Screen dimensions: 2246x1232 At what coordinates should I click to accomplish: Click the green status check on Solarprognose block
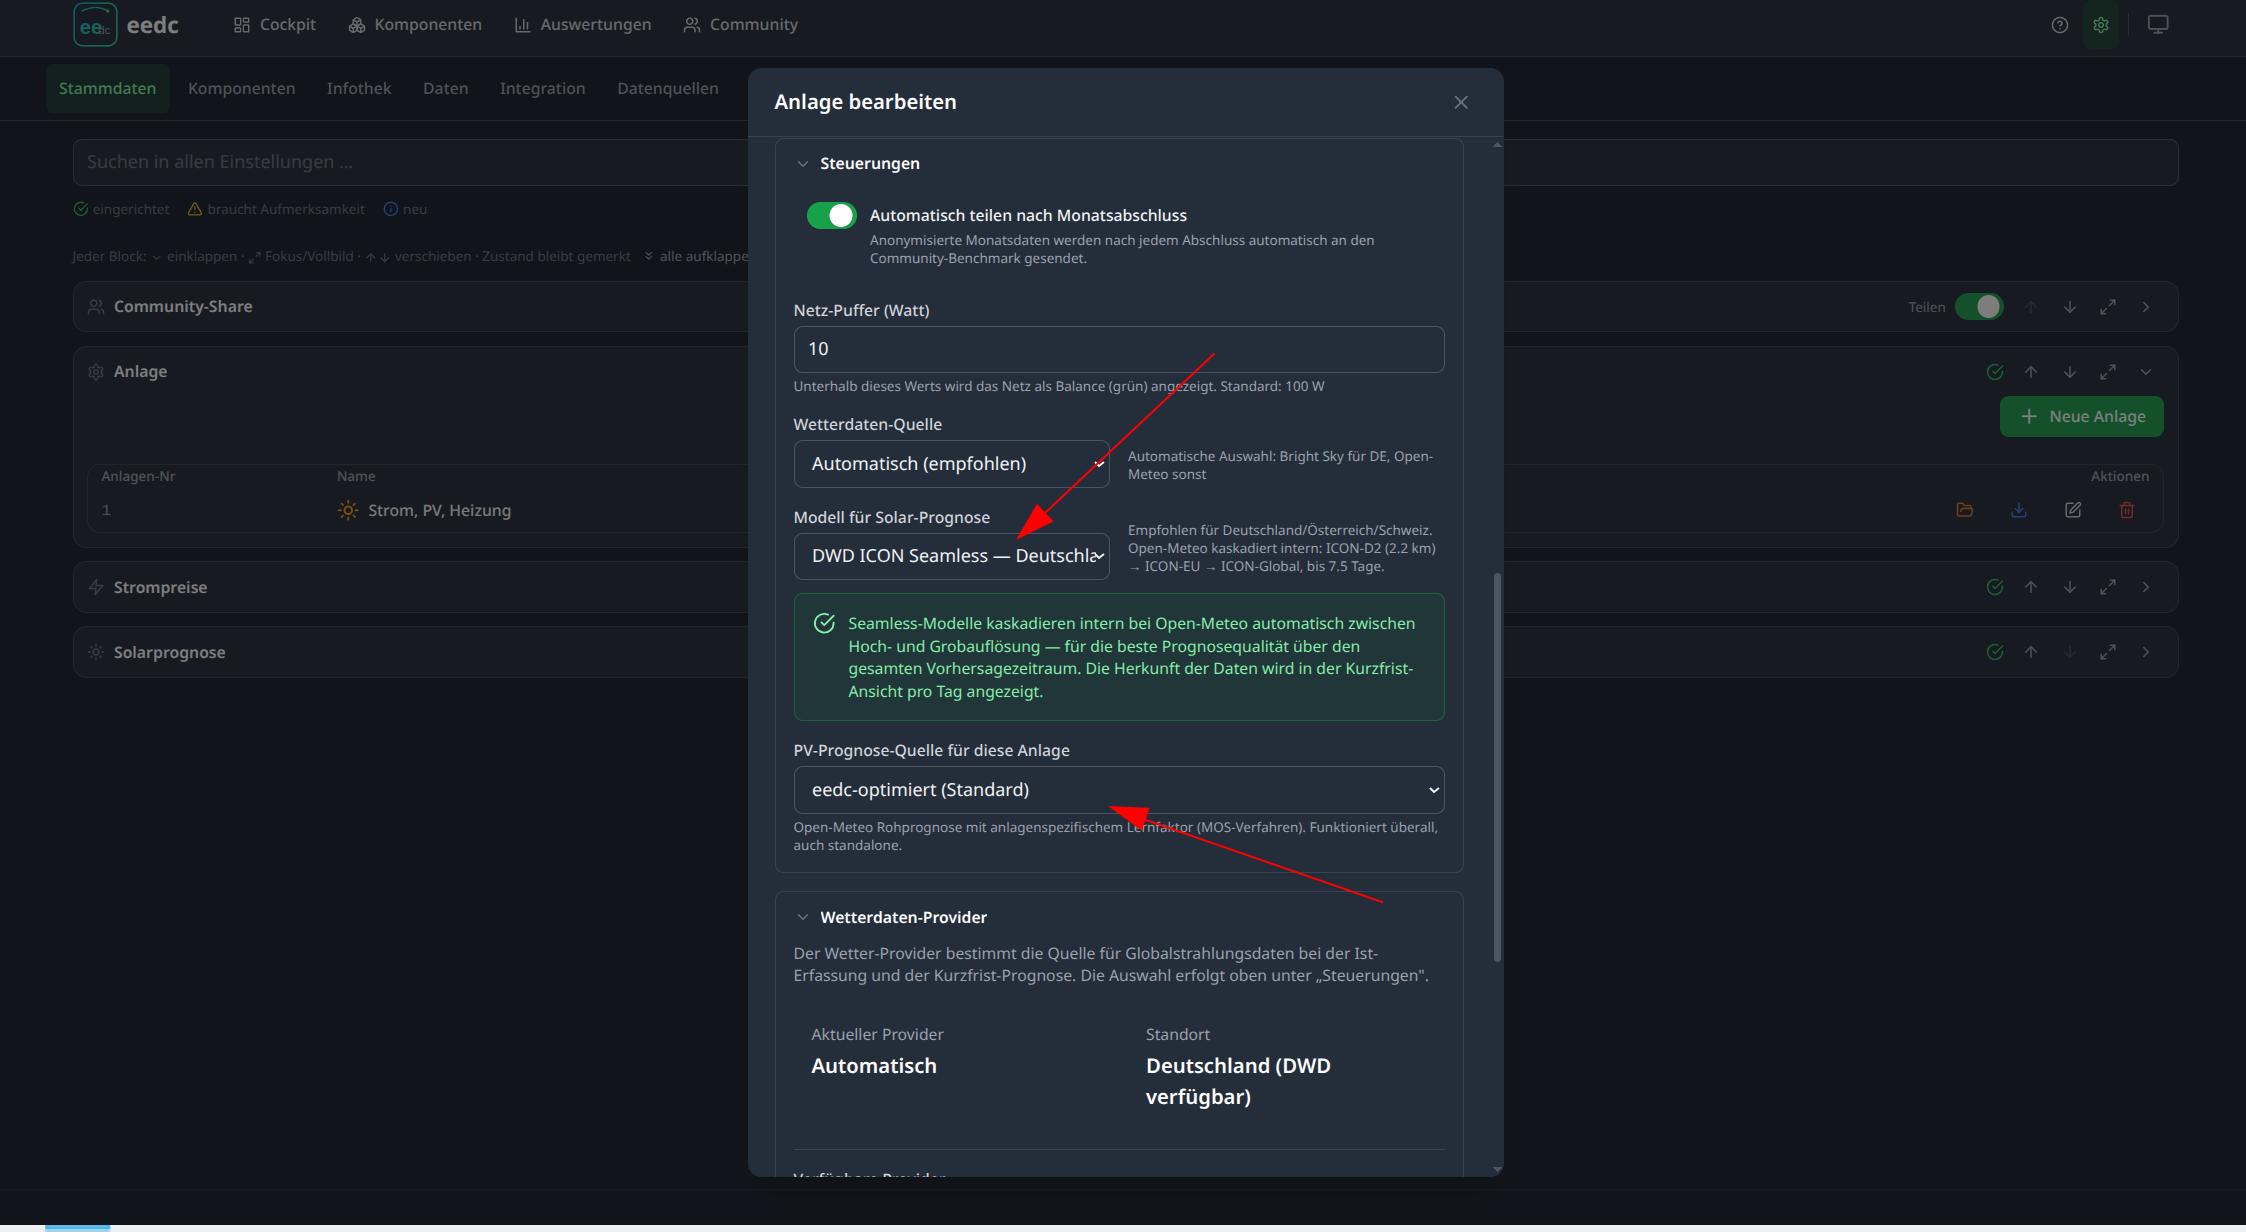[1995, 652]
